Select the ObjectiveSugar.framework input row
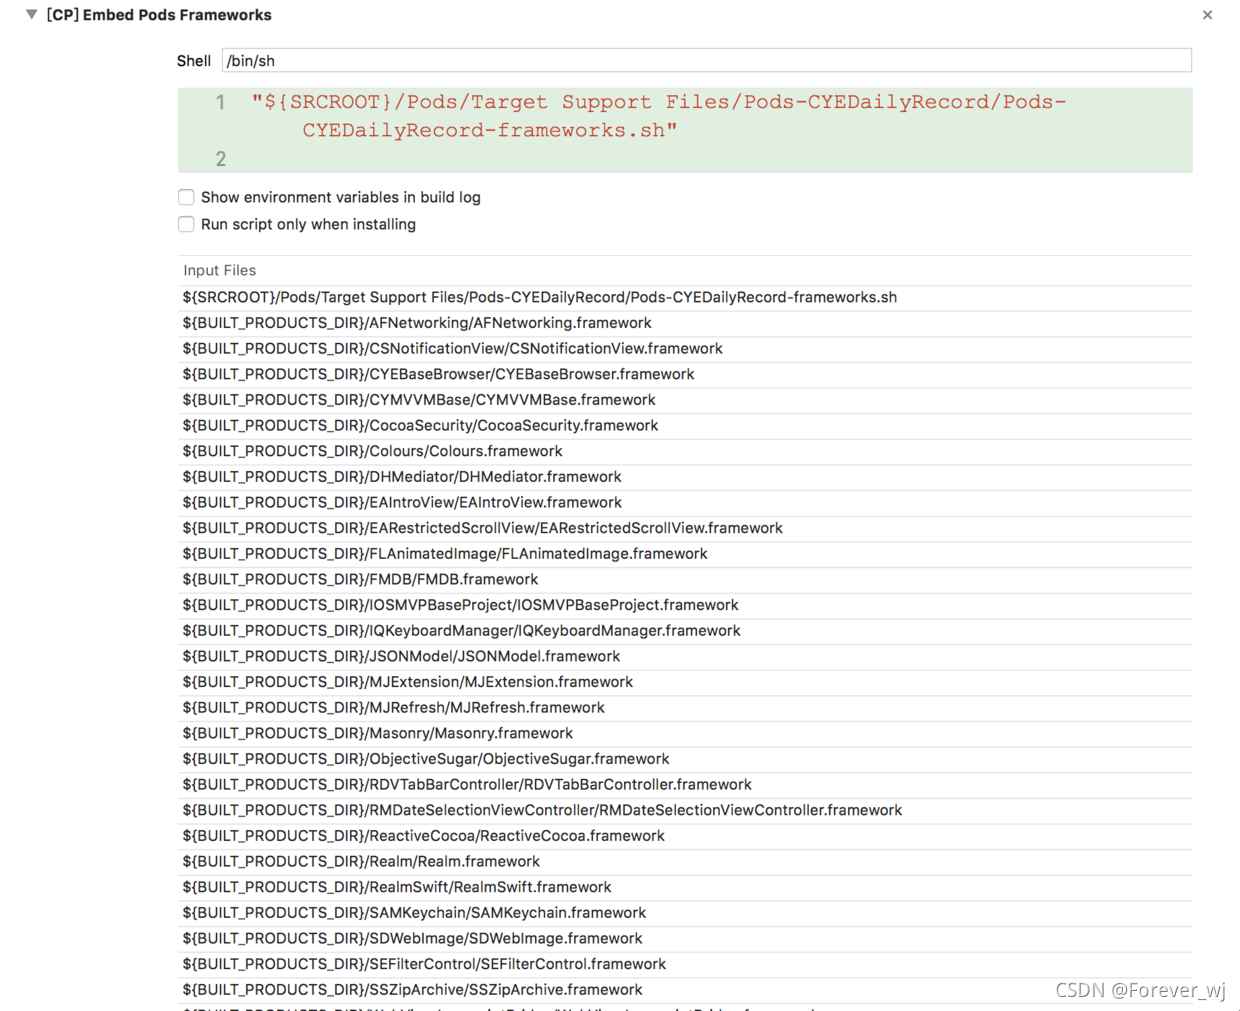Viewport: 1240px width, 1011px height. pos(685,759)
